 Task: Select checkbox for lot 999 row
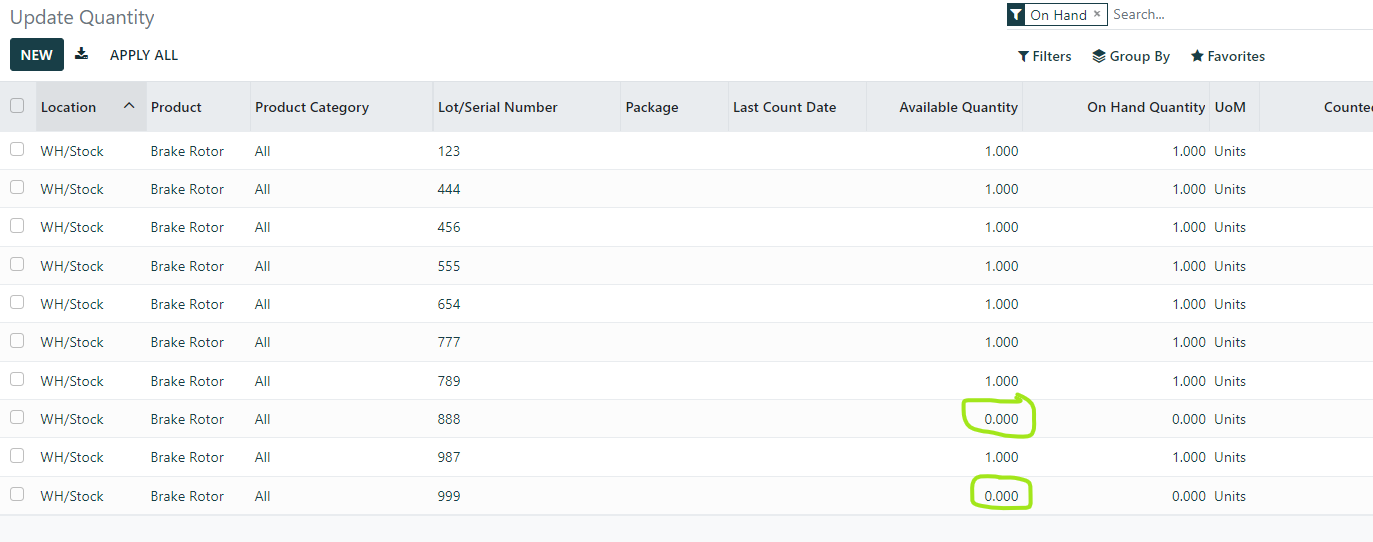coord(17,493)
